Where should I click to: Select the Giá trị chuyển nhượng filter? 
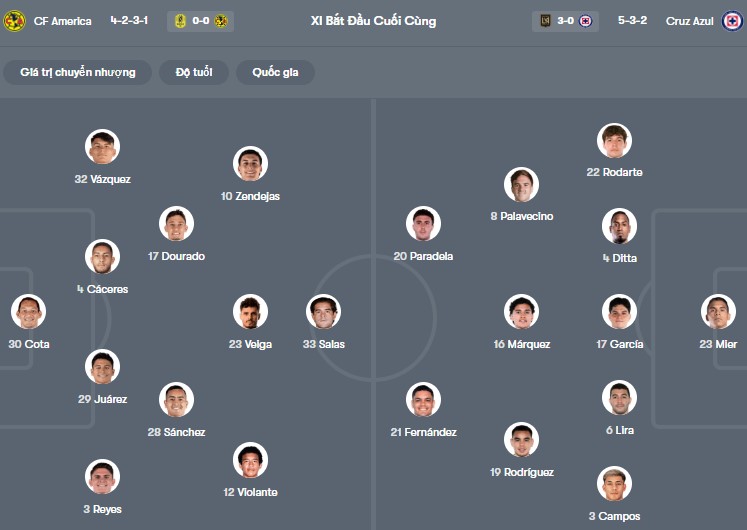point(77,72)
